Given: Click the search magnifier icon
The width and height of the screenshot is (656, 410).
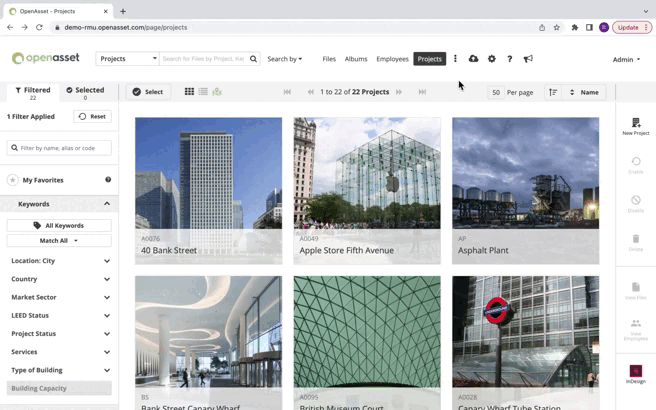Looking at the screenshot, I should coord(253,59).
